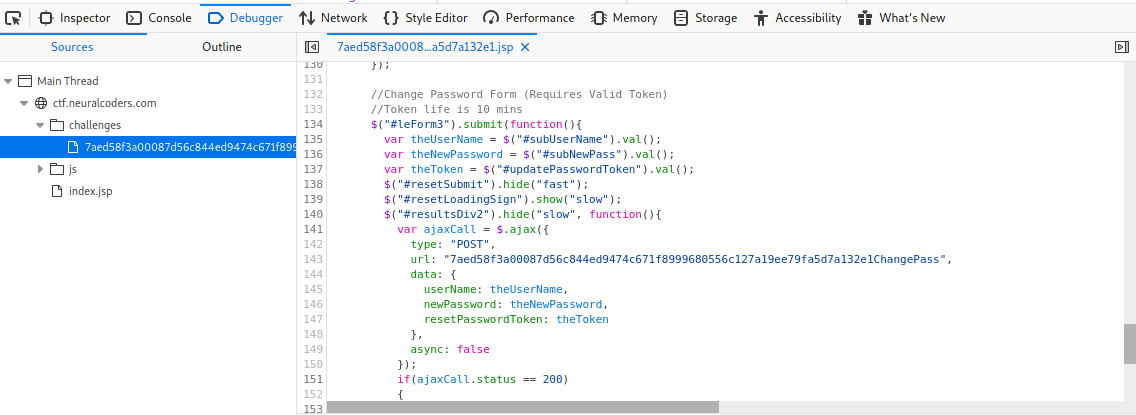Open the Accessibility panel
This screenshot has height=415, width=1136.
800,18
